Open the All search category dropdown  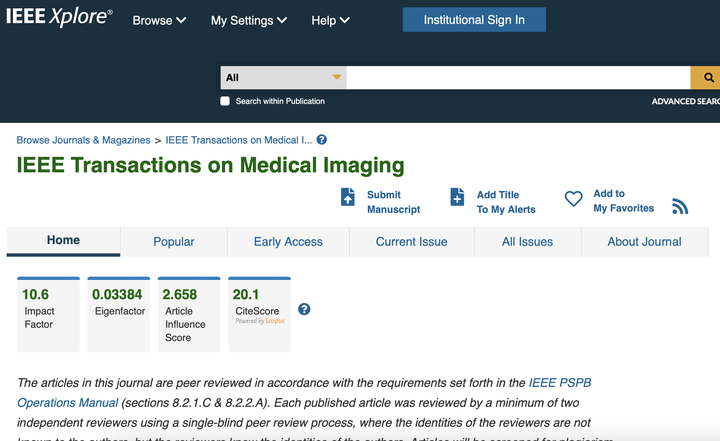coord(283,78)
